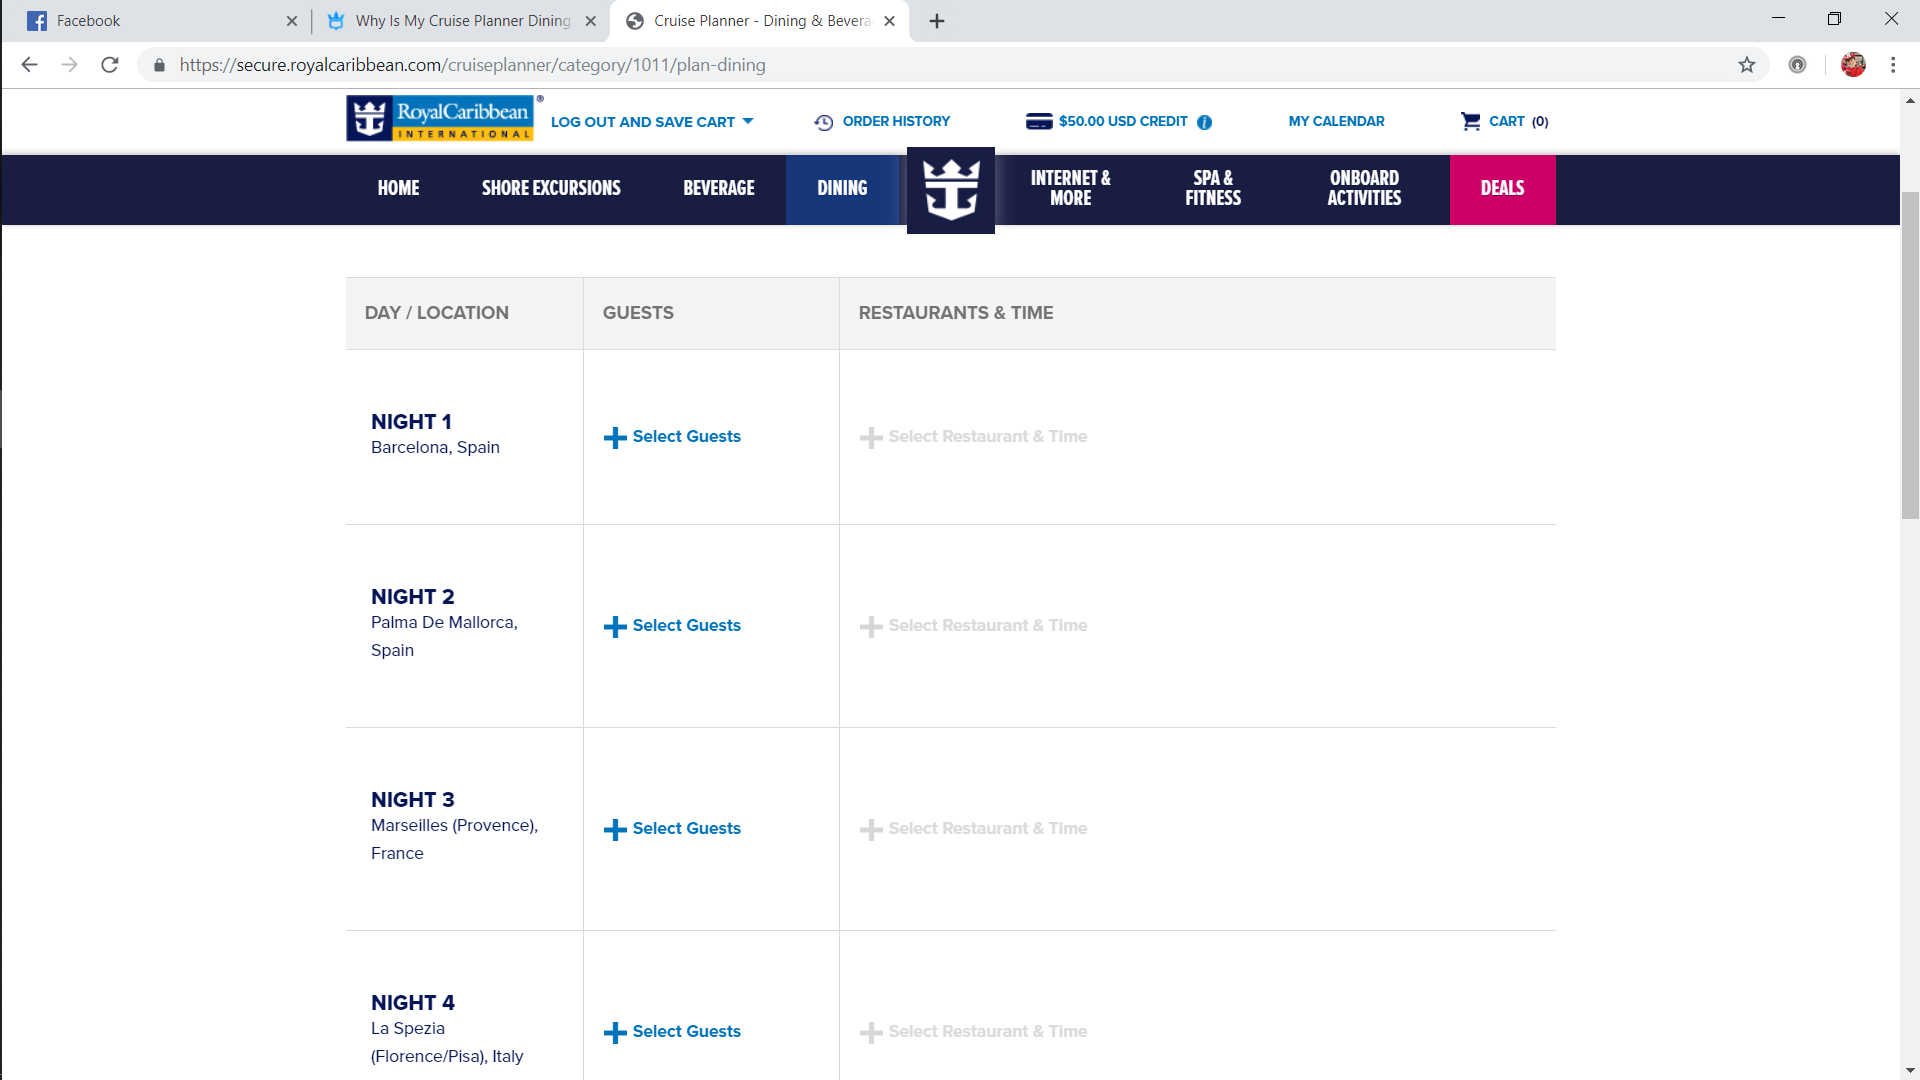Screen dimensions: 1920x1080
Task: Close the Facebook tab
Action: (x=292, y=21)
